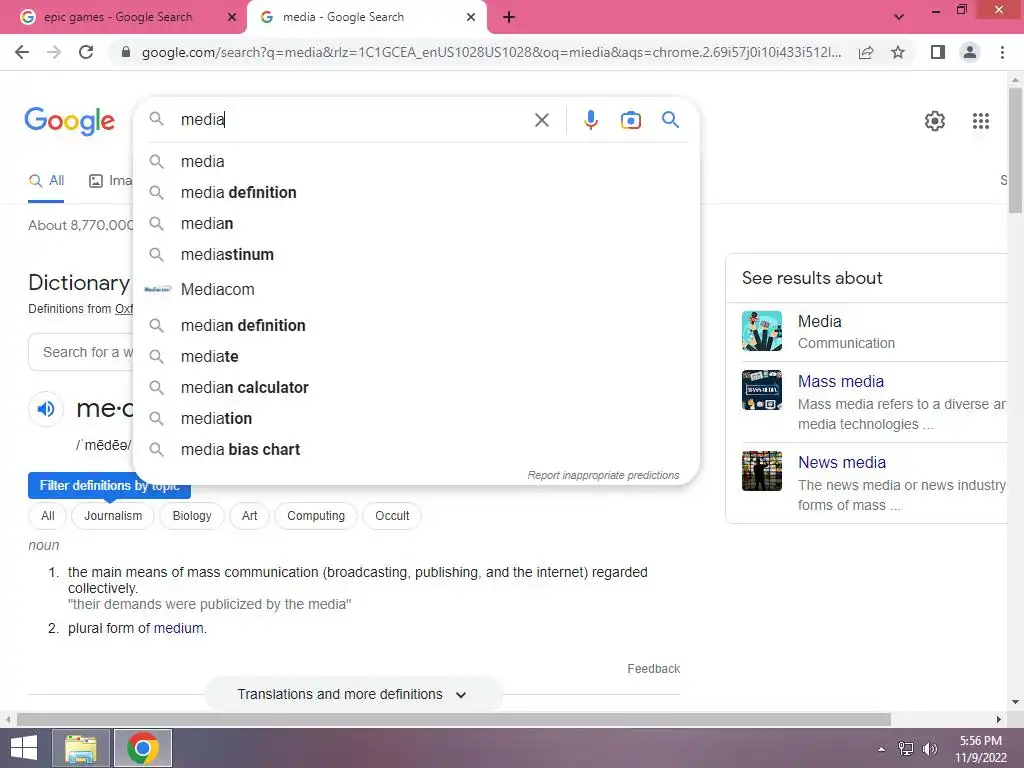Viewport: 1024px width, 768px height.
Task: Click the Chrome taskbar icon
Action: (x=143, y=748)
